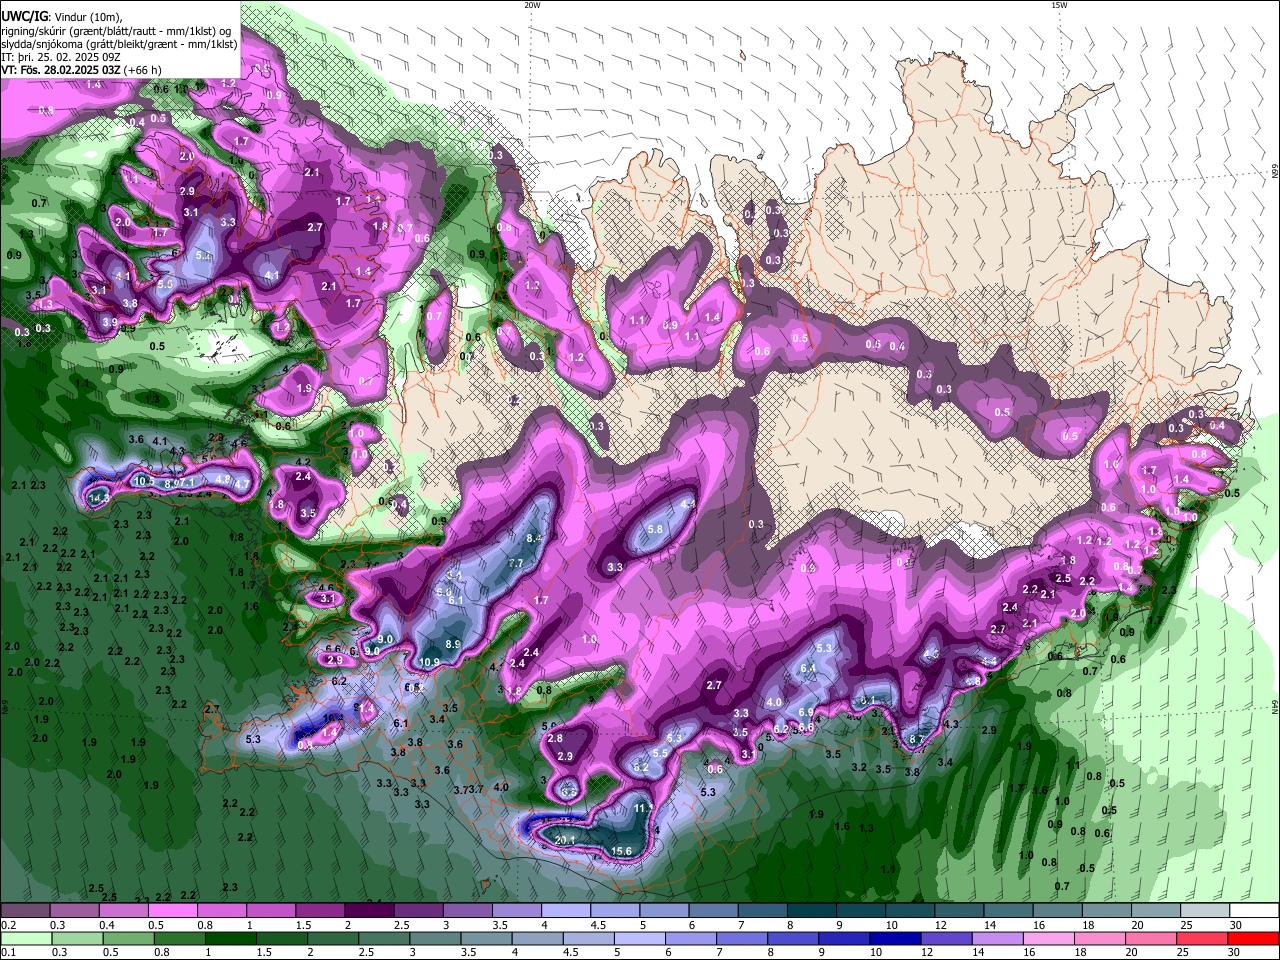Click the valid time 'VT: Fös. 28.02.2025 03Z'
Image resolution: width=1280 pixels, height=960 pixels.
pyautogui.click(x=61, y=70)
